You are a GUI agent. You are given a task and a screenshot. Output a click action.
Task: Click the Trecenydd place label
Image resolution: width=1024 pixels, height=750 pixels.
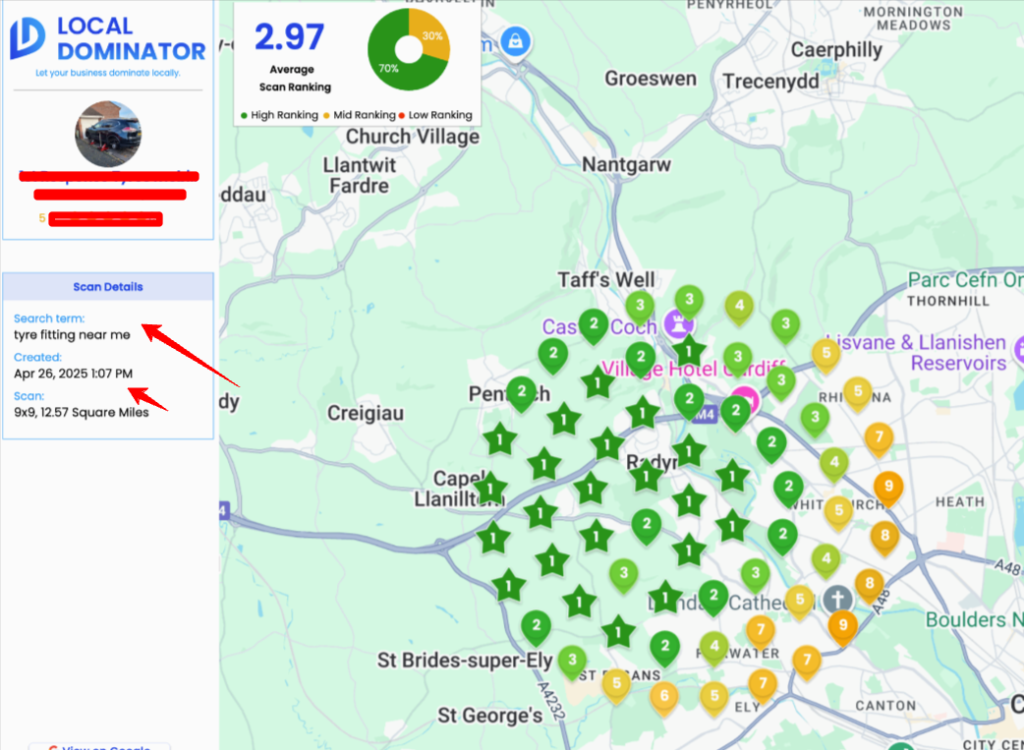pyautogui.click(x=771, y=82)
